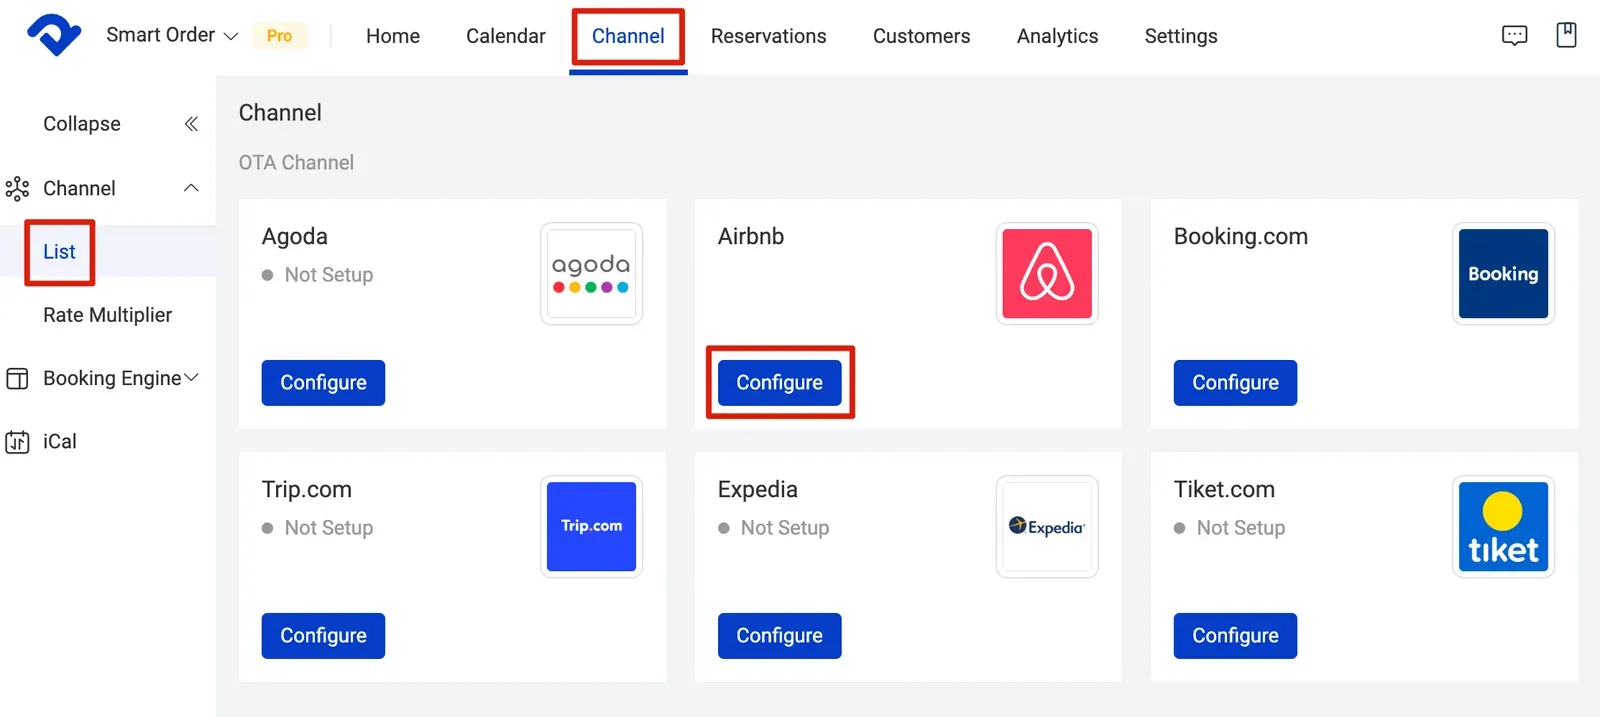
Task: Open the chat message icon top right
Action: click(x=1515, y=35)
